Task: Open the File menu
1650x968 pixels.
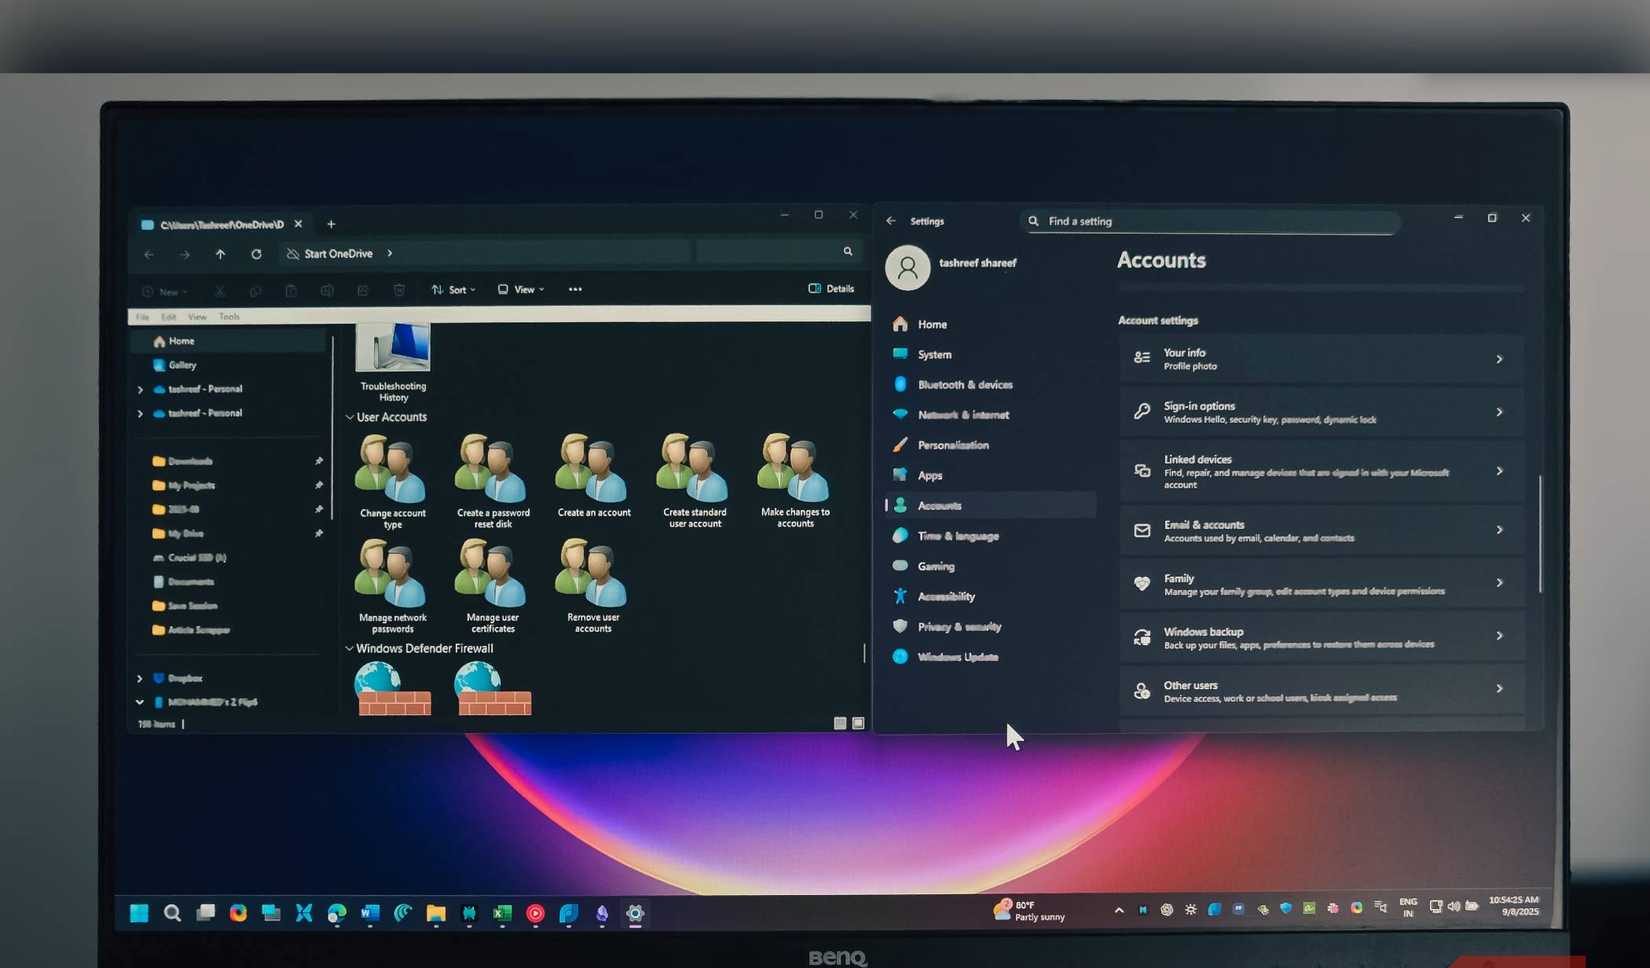Action: 142,316
